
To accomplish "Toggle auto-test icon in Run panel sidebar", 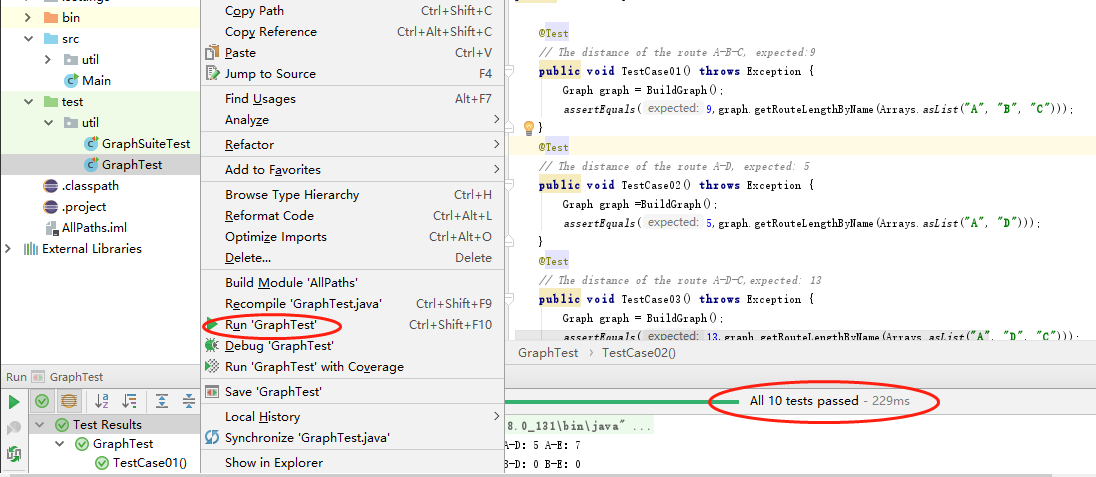I will point(14,453).
